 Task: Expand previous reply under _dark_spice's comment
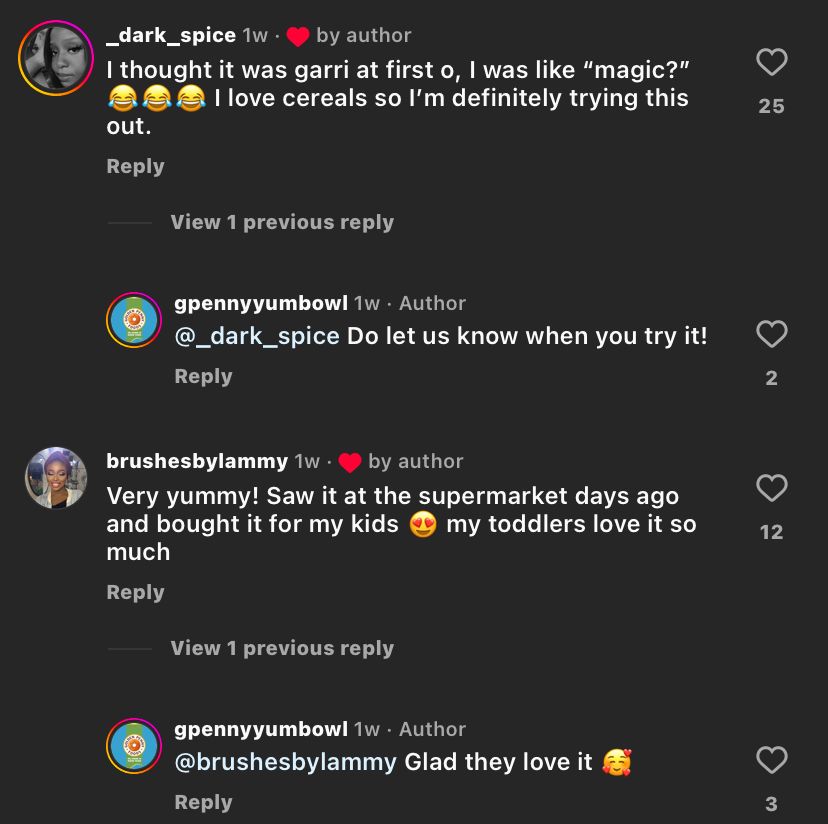coord(282,222)
